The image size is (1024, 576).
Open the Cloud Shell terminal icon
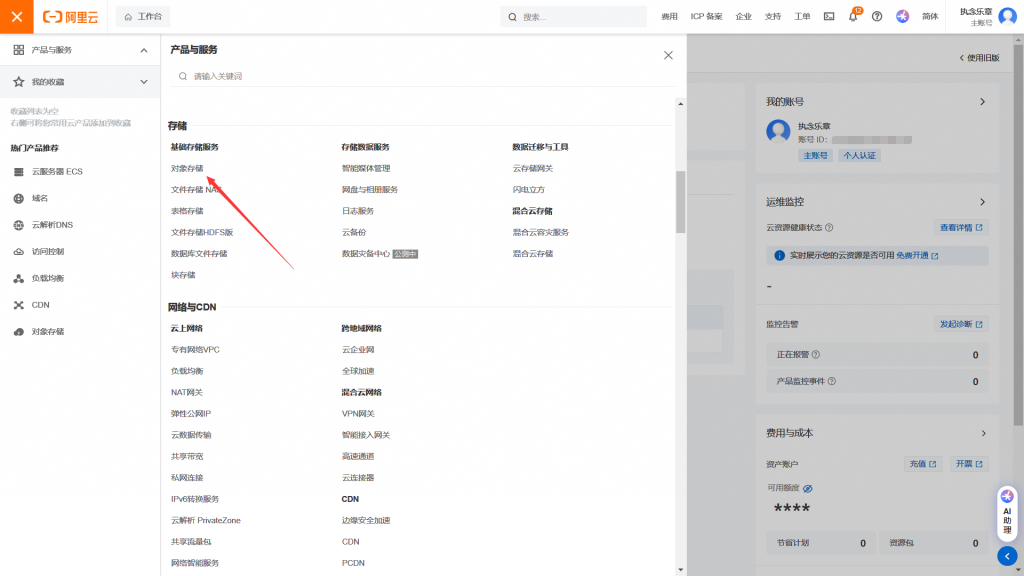[829, 17]
